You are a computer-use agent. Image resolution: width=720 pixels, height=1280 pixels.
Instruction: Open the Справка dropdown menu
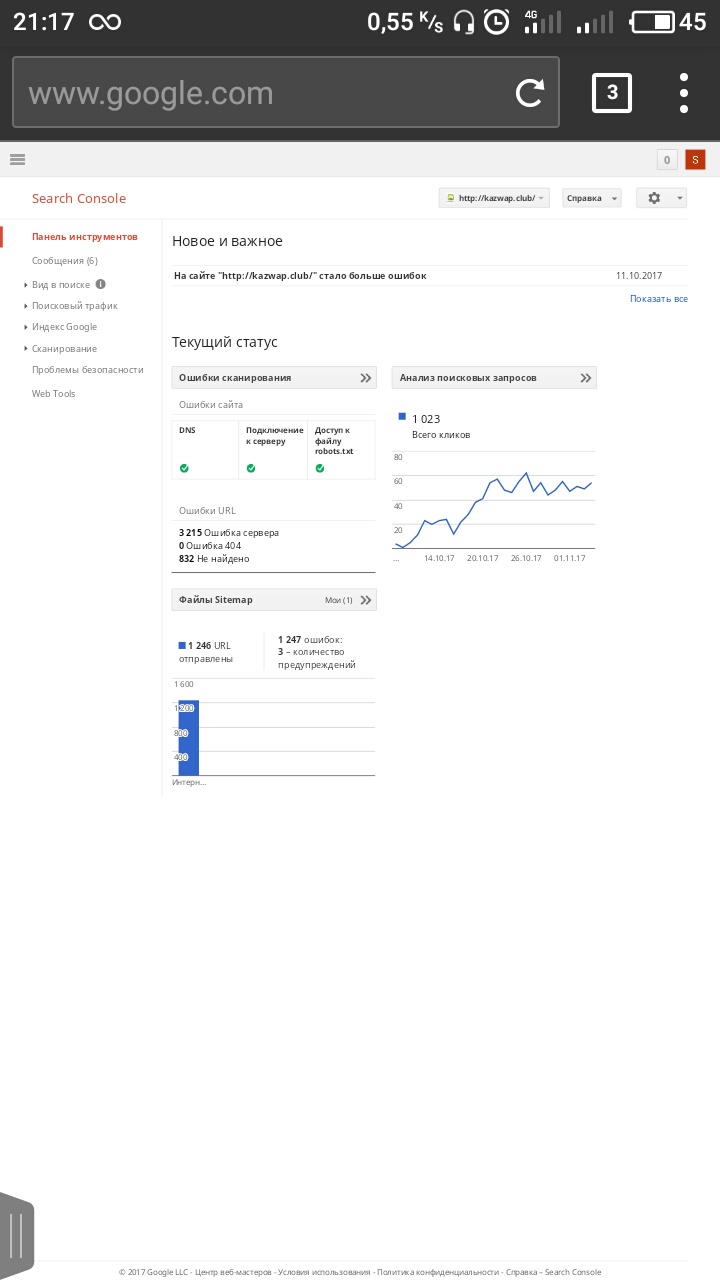point(591,198)
